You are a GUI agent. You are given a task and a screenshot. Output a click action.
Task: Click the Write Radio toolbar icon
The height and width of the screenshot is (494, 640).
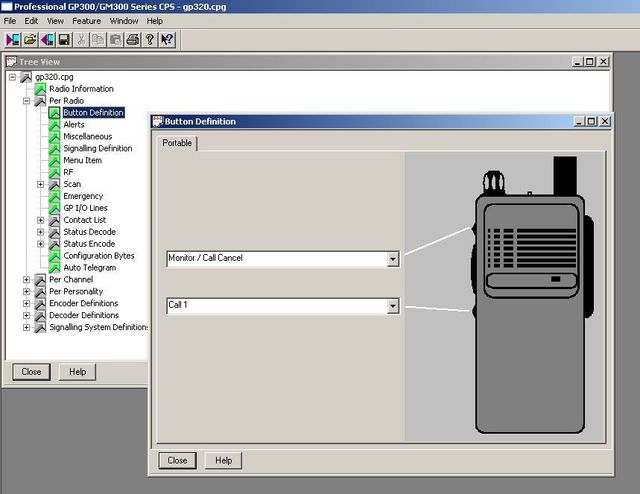coord(47,40)
